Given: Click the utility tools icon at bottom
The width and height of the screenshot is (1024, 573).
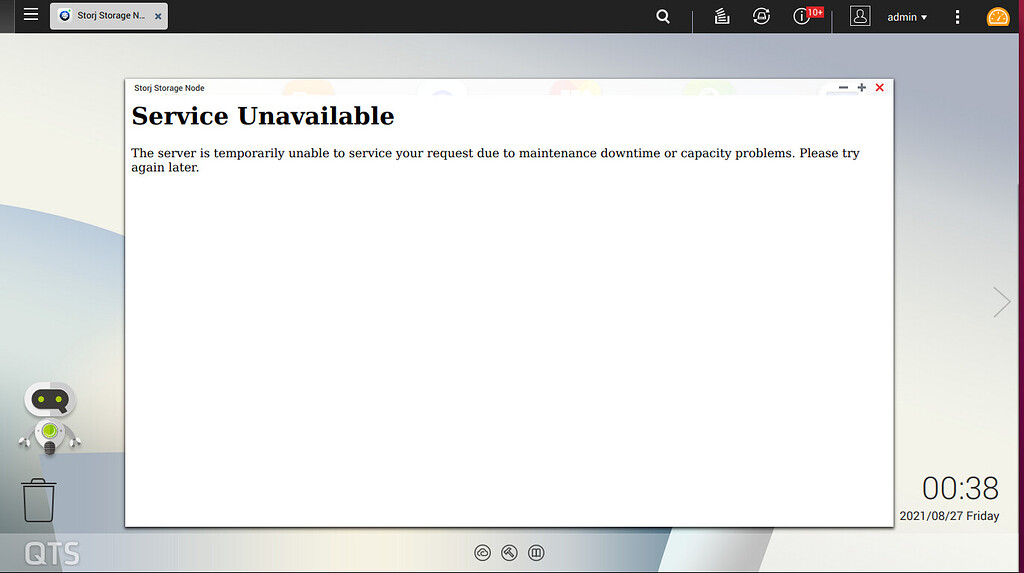Looking at the screenshot, I should coord(509,552).
